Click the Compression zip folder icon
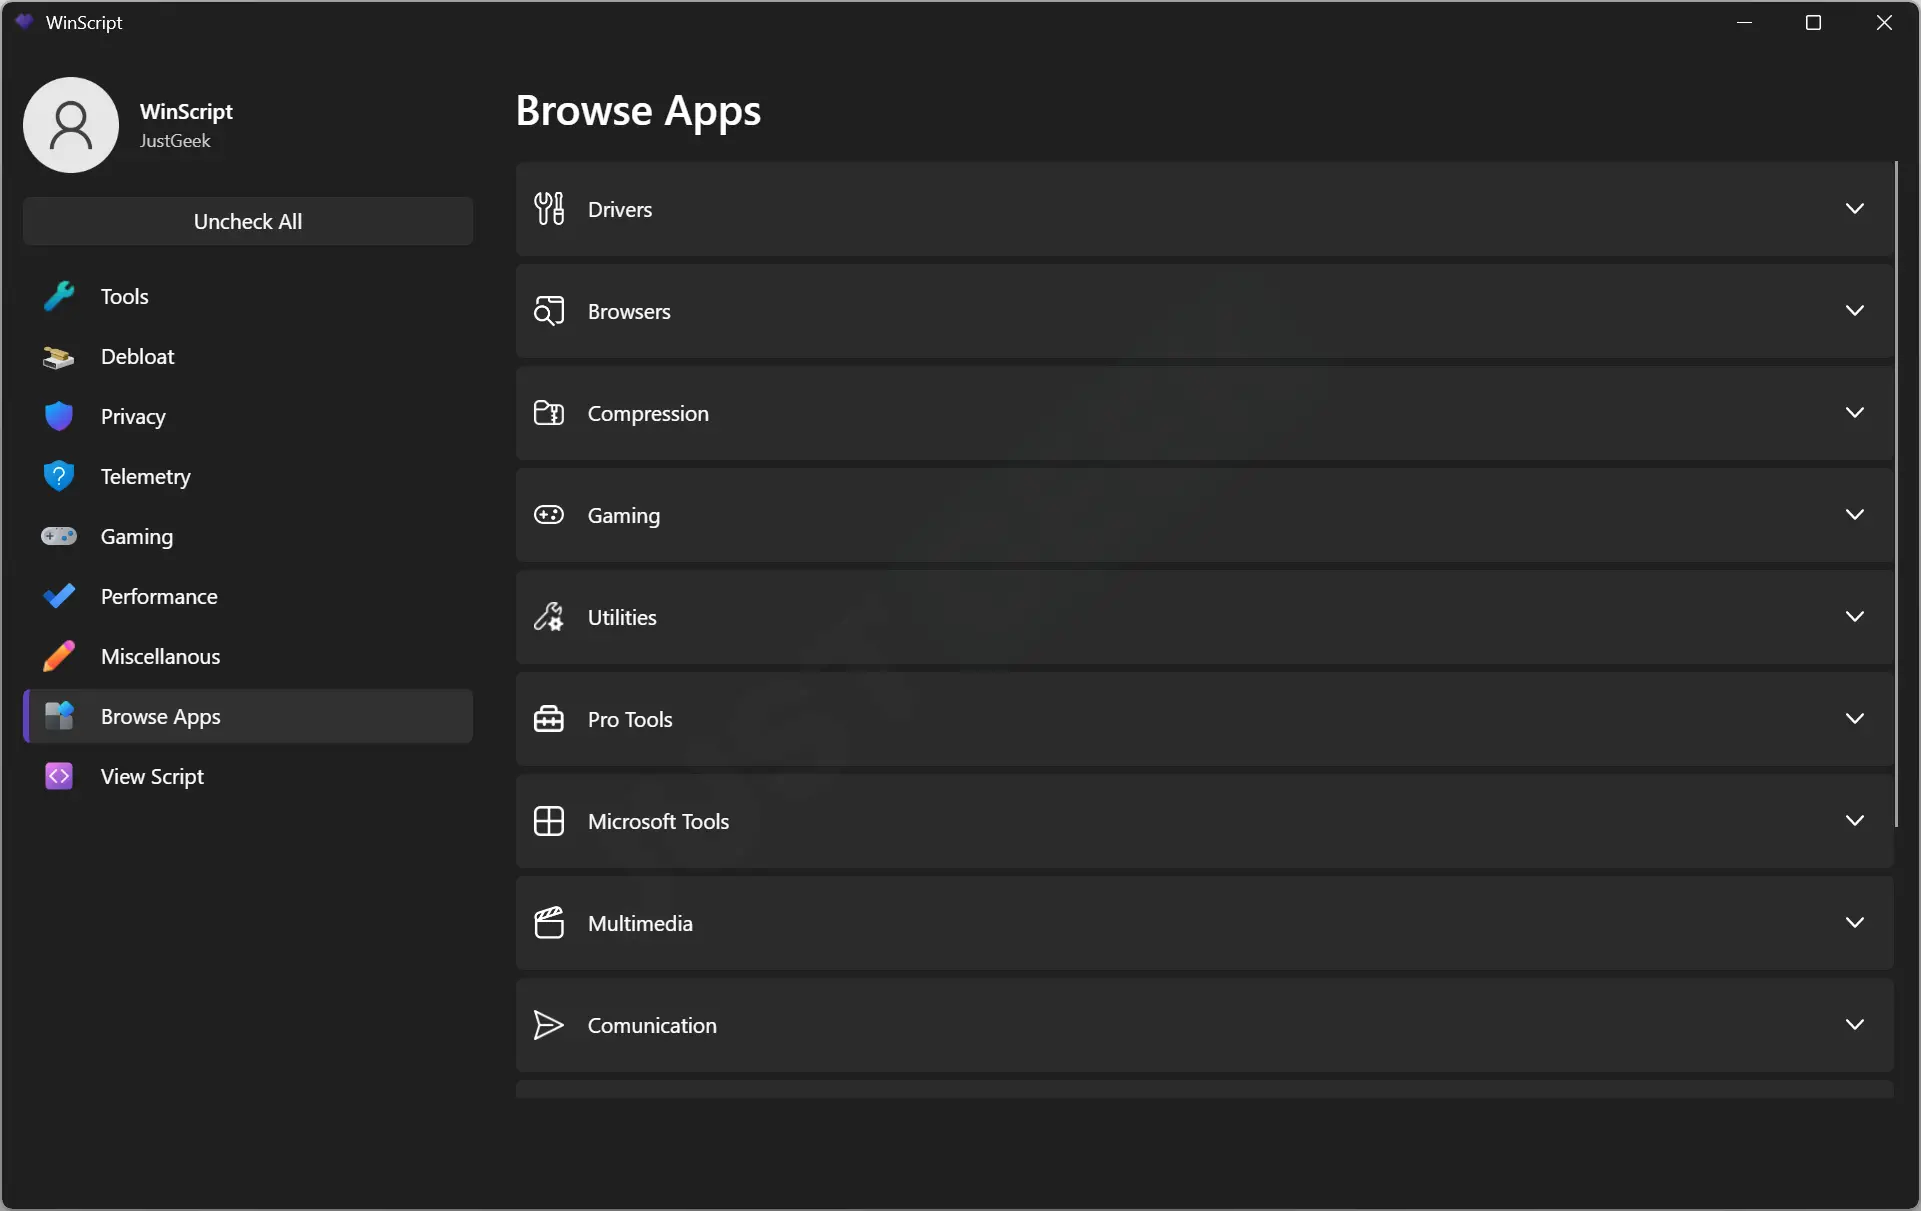Viewport: 1921px width, 1211px height. pyautogui.click(x=549, y=413)
